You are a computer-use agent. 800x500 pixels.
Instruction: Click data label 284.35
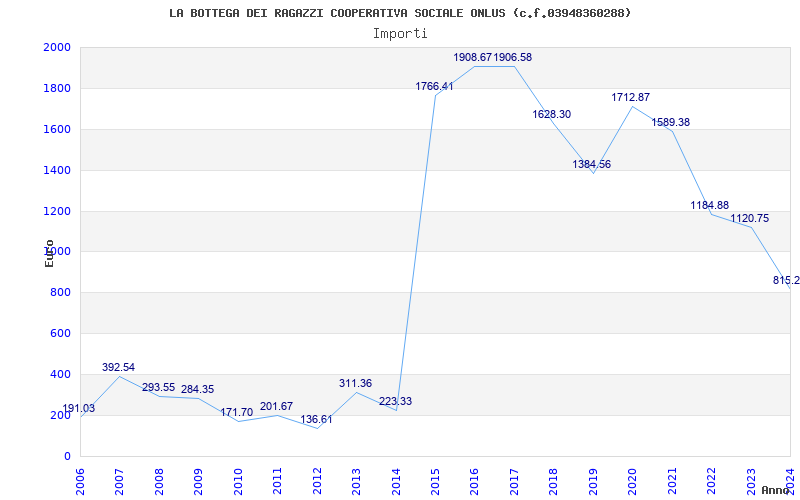(x=197, y=389)
